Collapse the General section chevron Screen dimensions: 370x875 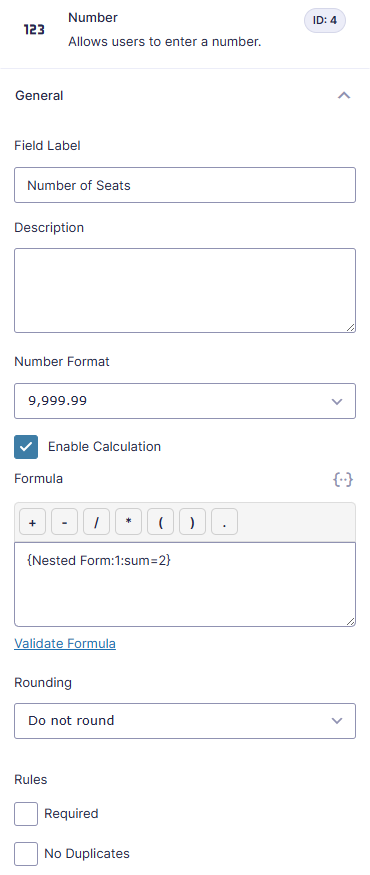point(344,95)
